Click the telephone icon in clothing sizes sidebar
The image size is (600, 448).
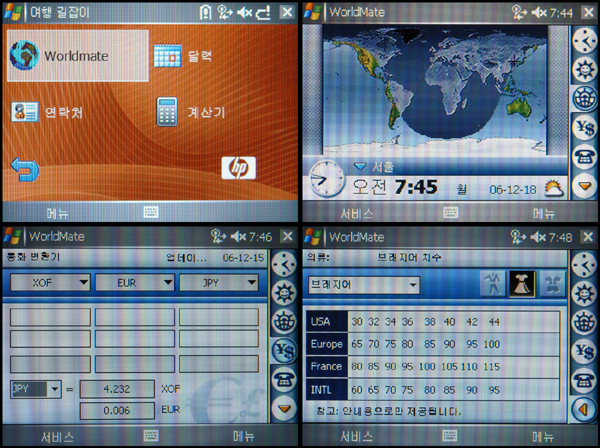click(x=584, y=380)
